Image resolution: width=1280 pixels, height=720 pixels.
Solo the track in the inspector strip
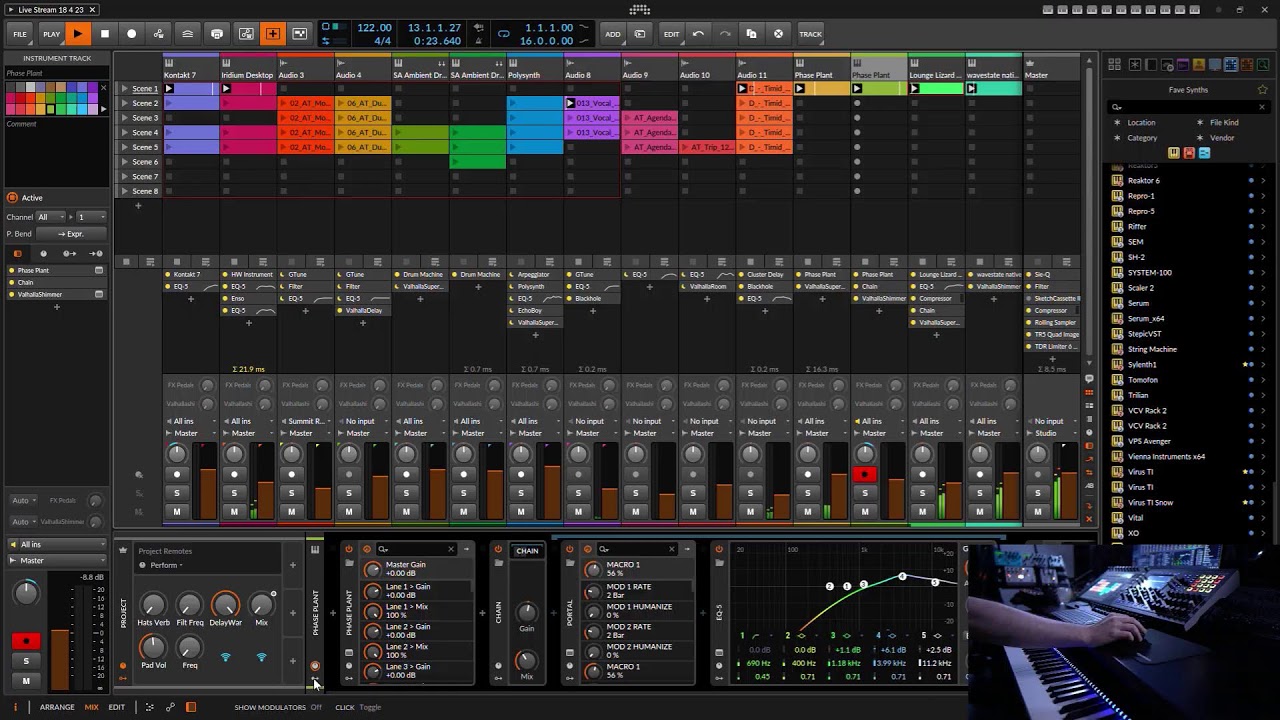coord(26,661)
